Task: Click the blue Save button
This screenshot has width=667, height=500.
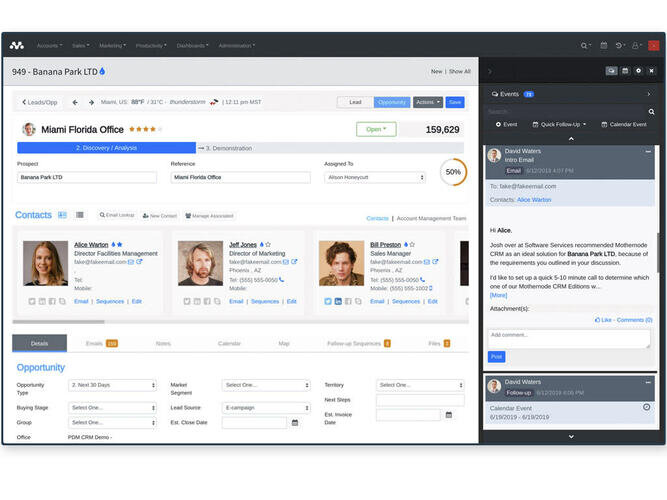Action: [x=455, y=102]
